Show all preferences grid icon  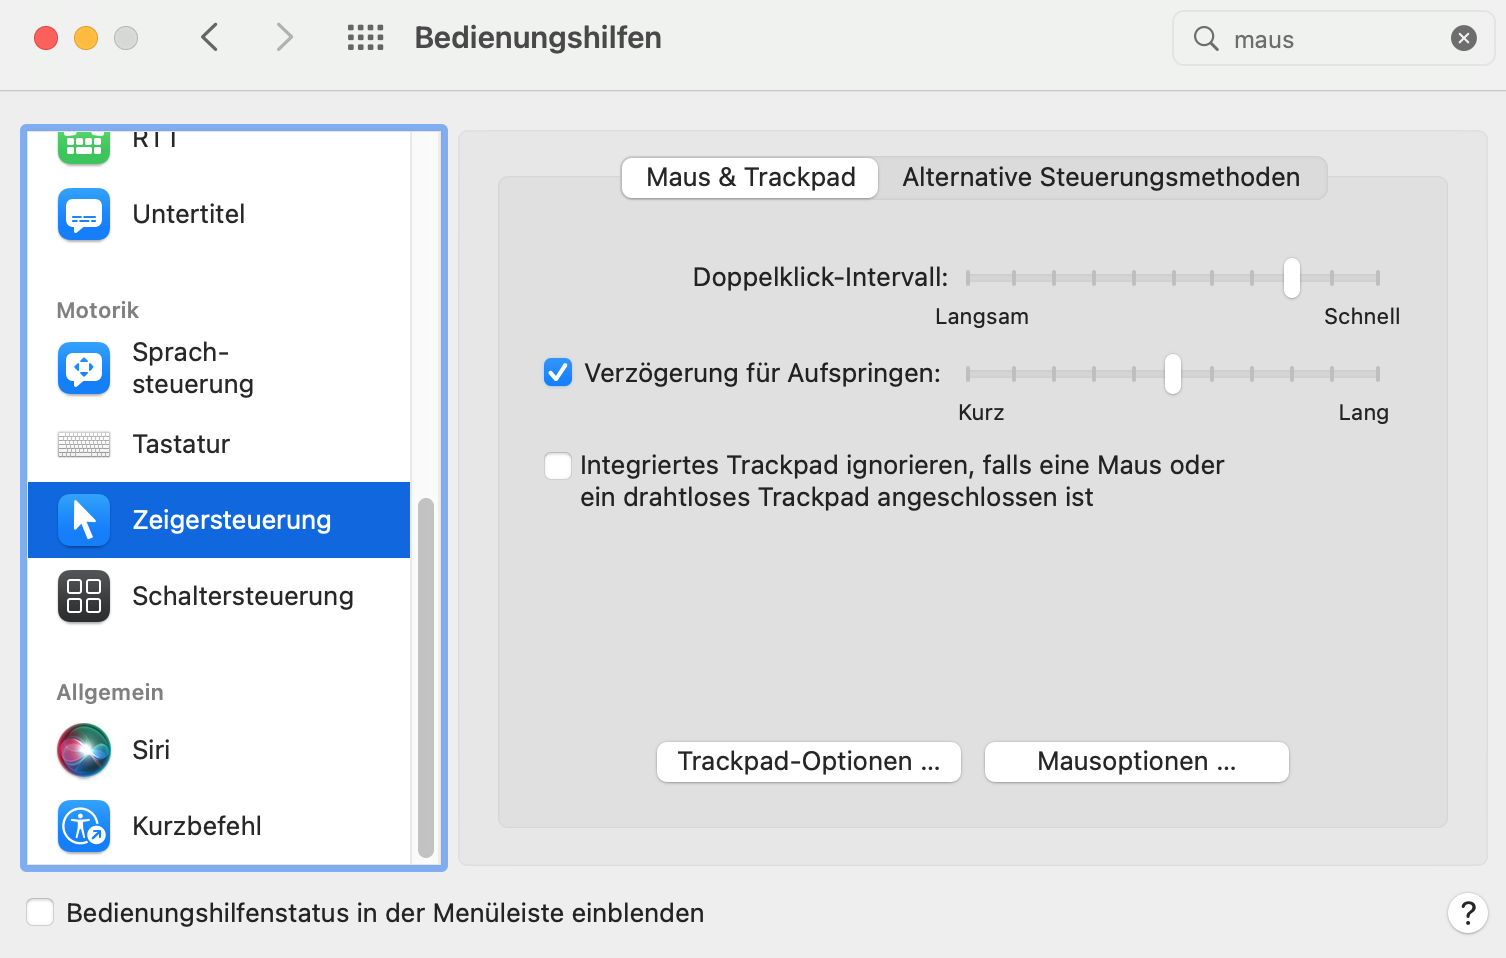click(365, 38)
